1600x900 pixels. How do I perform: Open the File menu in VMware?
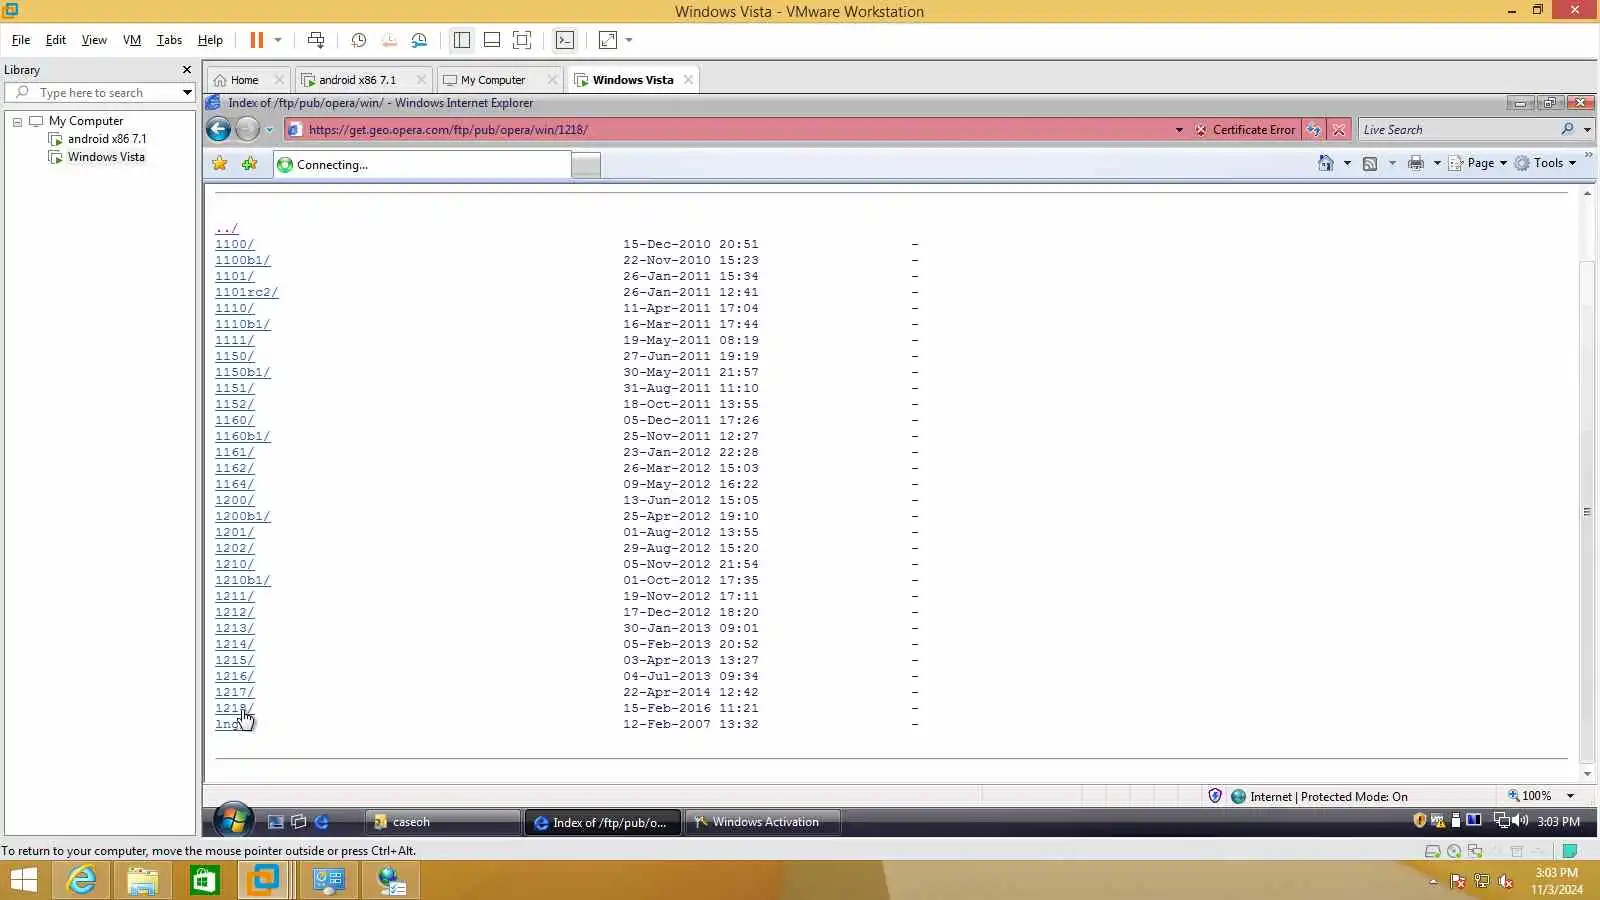[21, 40]
